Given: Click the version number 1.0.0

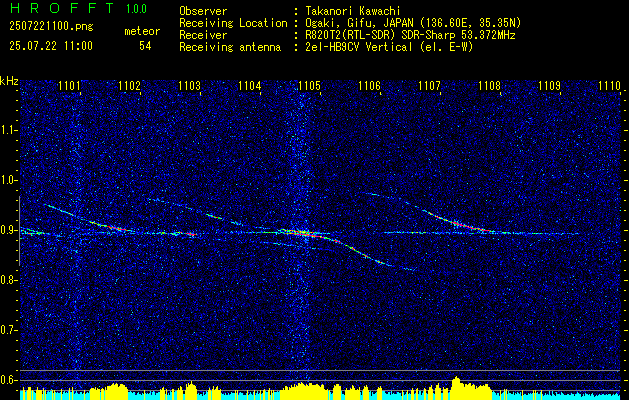Looking at the screenshot, I should pos(136,9).
